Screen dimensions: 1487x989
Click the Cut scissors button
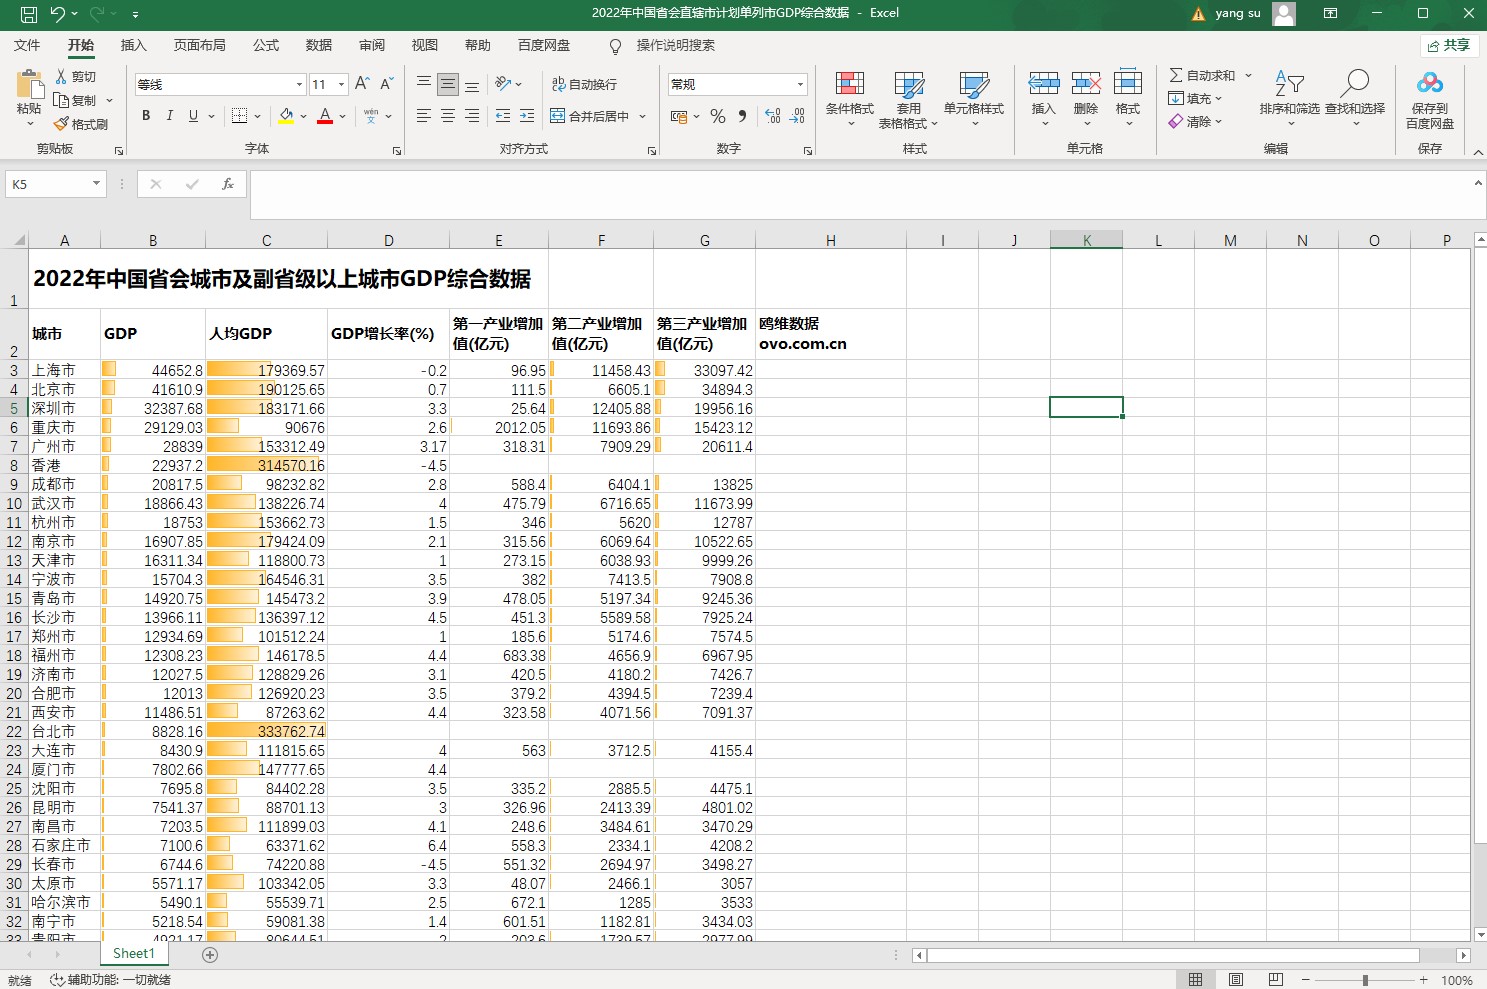[x=76, y=77]
